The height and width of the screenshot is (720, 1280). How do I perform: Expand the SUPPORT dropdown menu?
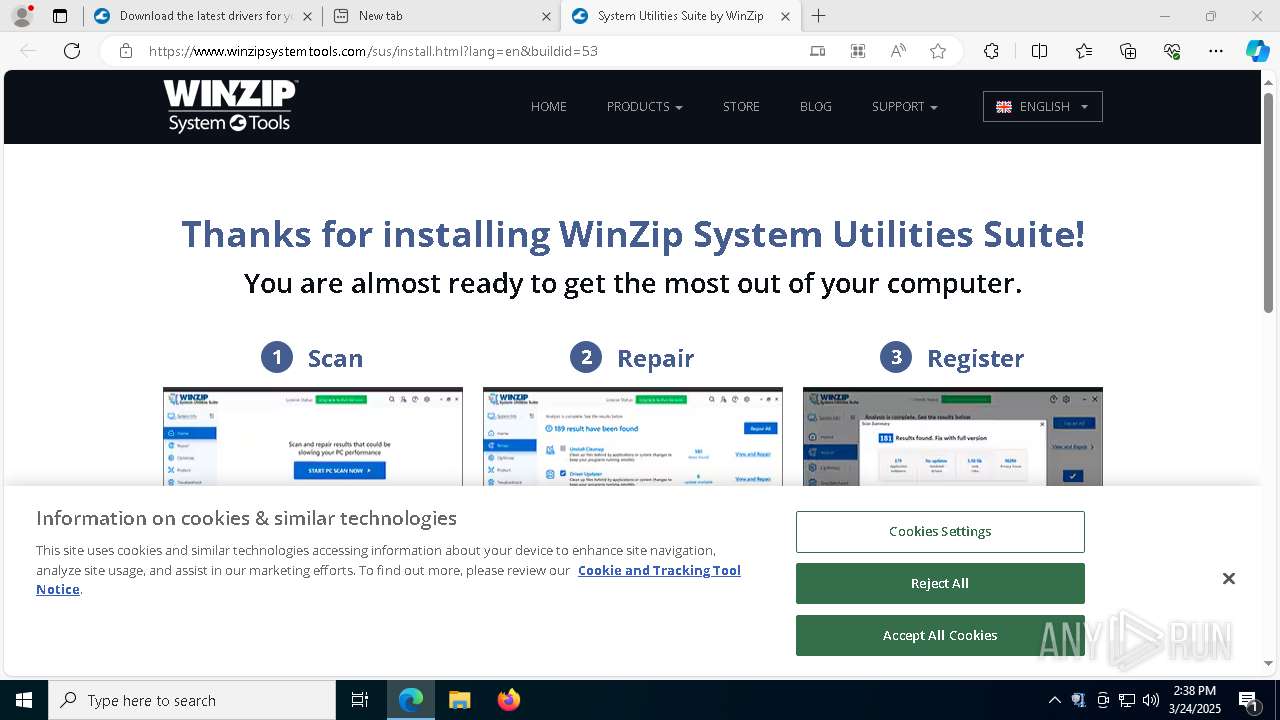pos(905,106)
